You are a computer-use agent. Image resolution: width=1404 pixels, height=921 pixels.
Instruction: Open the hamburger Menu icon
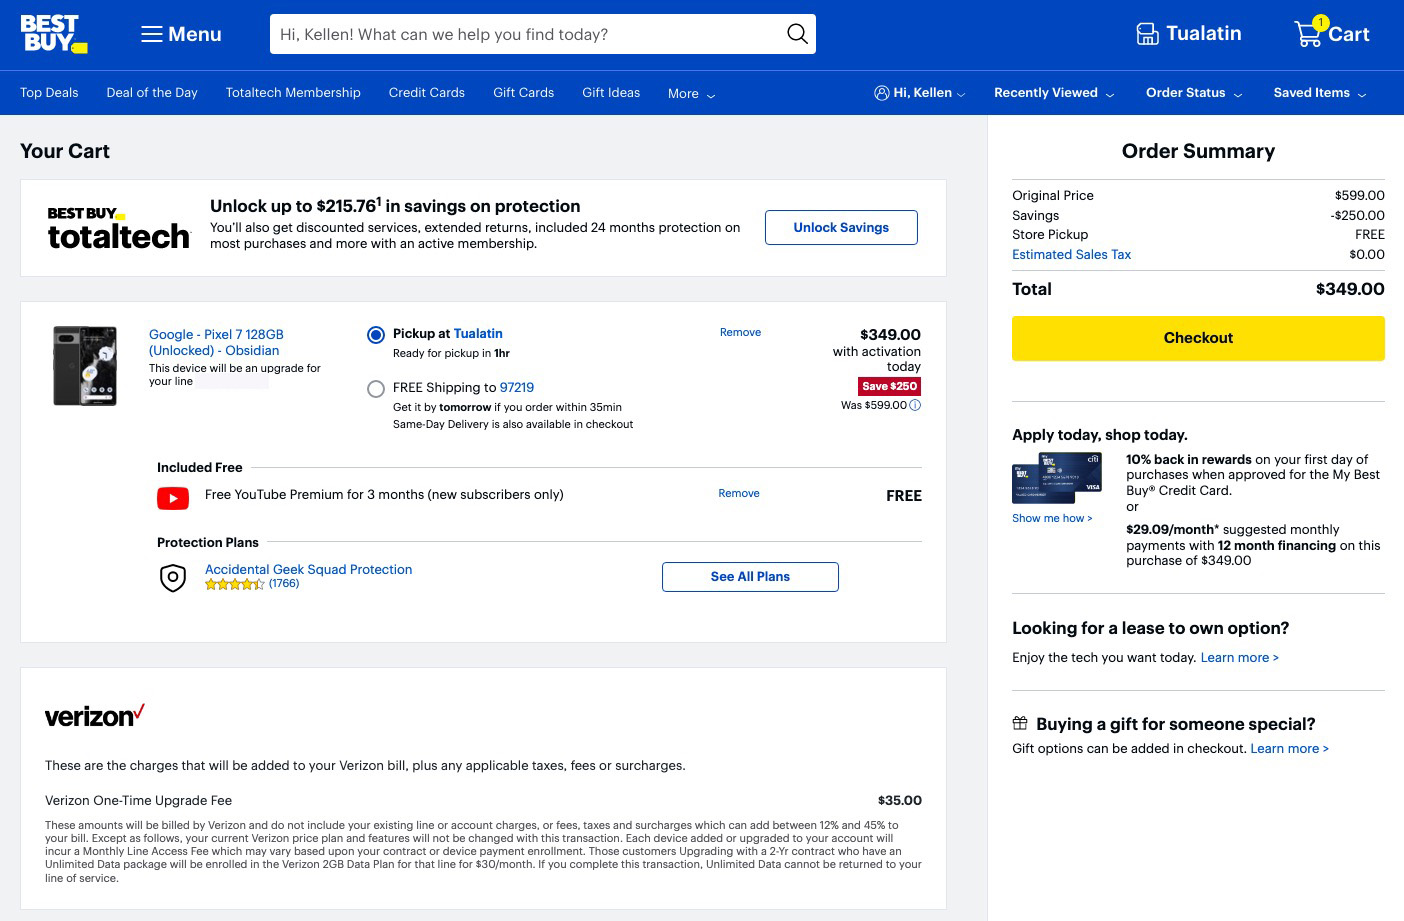pos(152,34)
